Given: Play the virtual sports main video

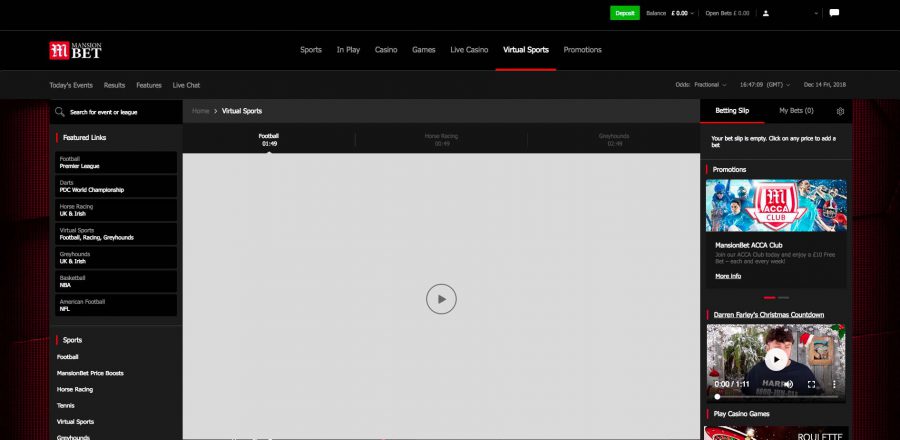Looking at the screenshot, I should point(441,299).
